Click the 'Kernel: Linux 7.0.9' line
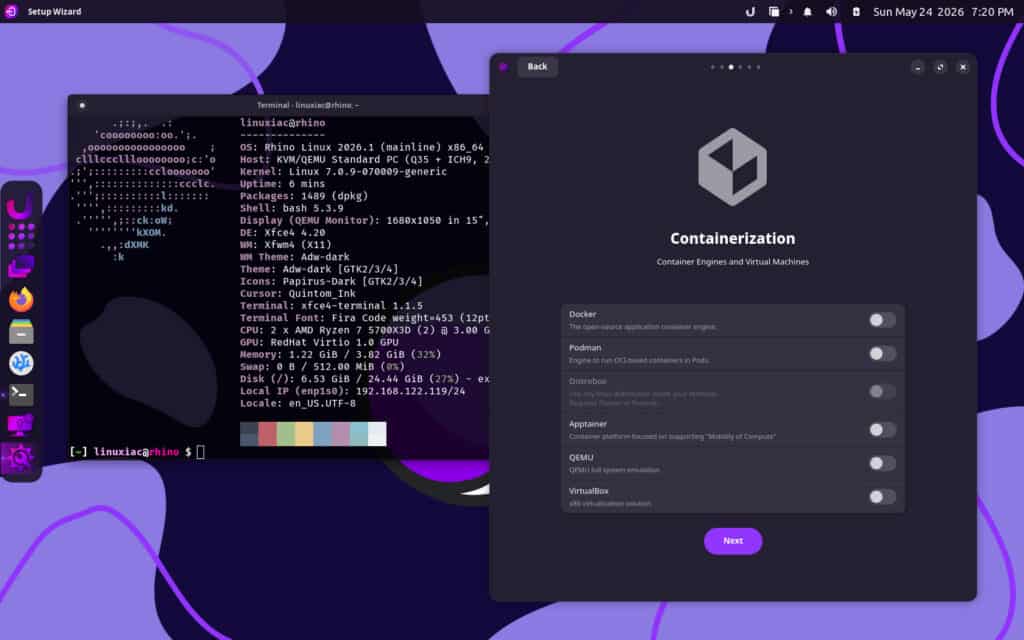Screen dimensions: 1024x640 coord(344,172)
